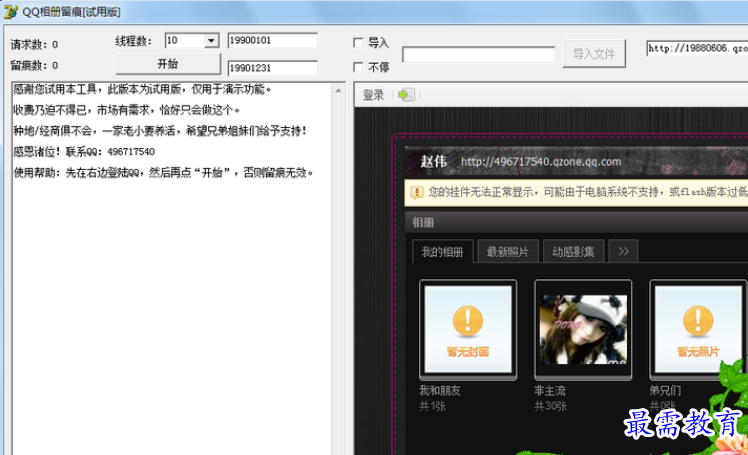Screen dimensions: 748x455
Task: Click the owner name 赵伟
Action: point(433,161)
